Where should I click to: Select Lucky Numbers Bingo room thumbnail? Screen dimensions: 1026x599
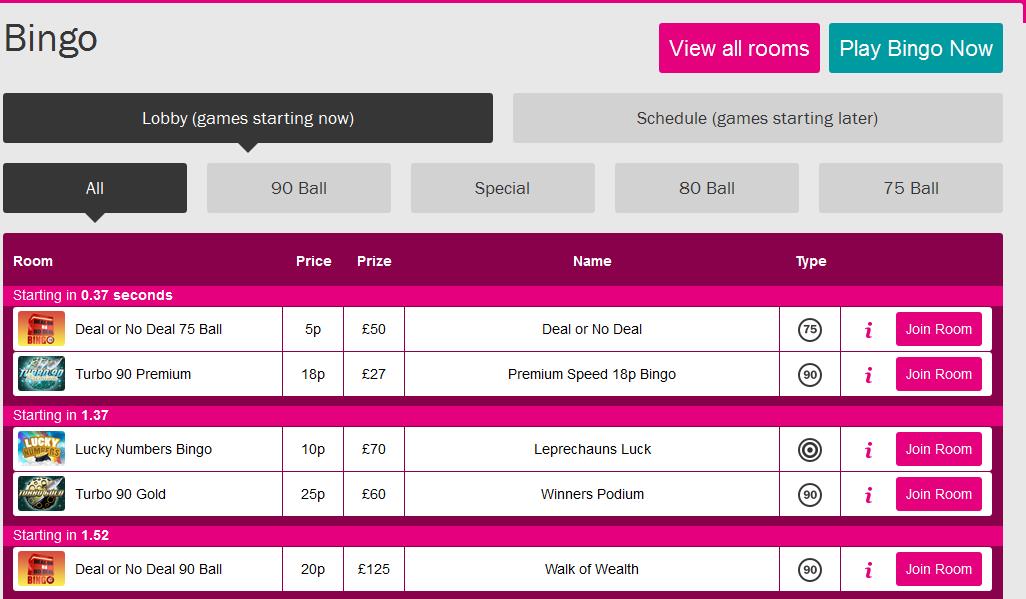click(x=41, y=448)
